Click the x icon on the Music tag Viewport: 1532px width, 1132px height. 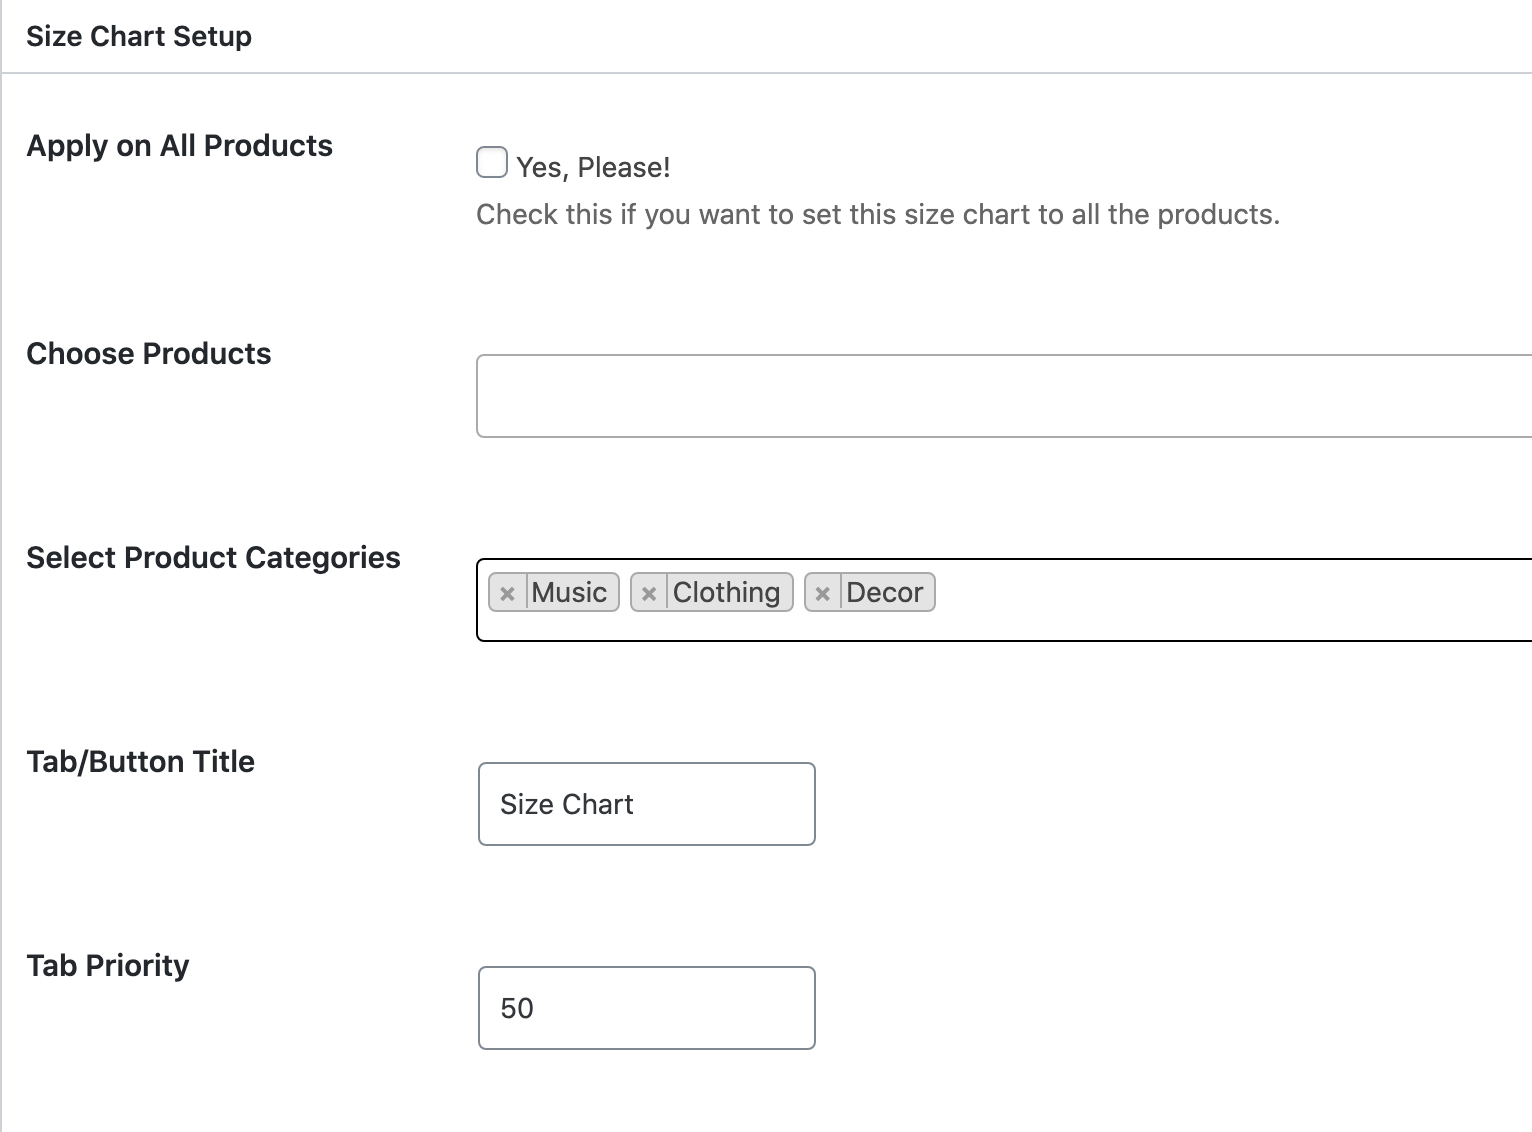pyautogui.click(x=509, y=592)
